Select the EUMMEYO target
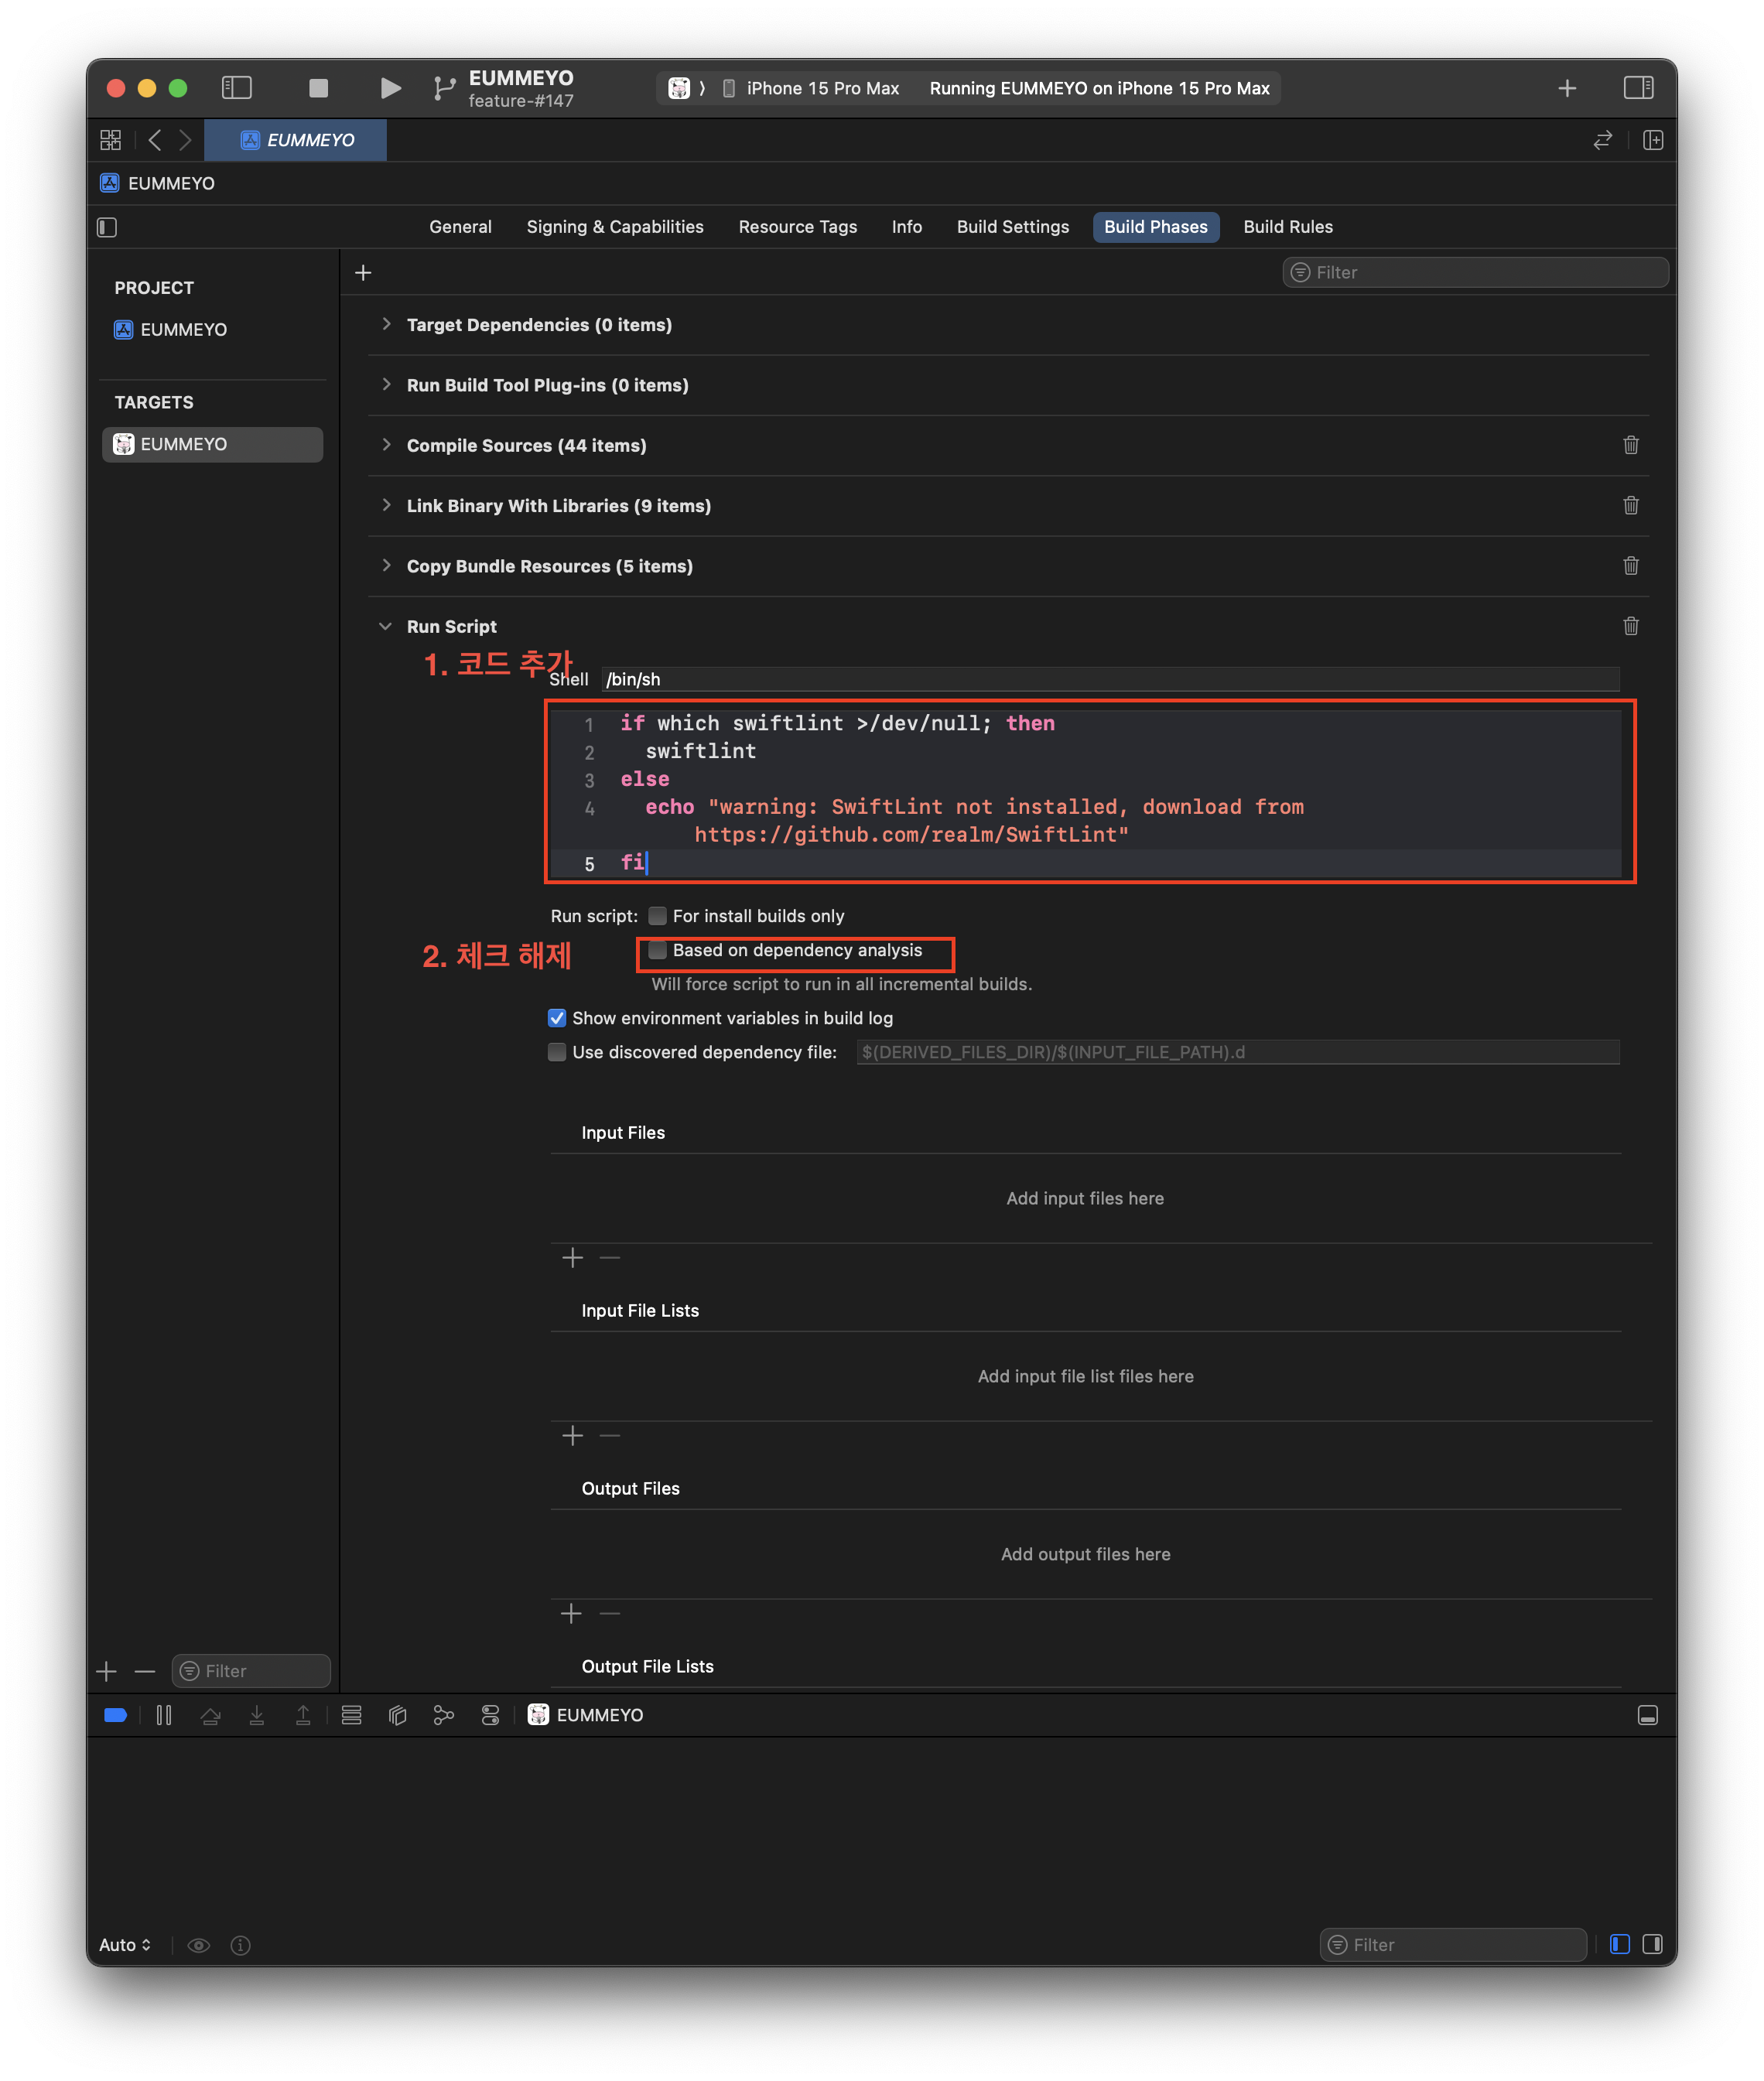 (212, 444)
